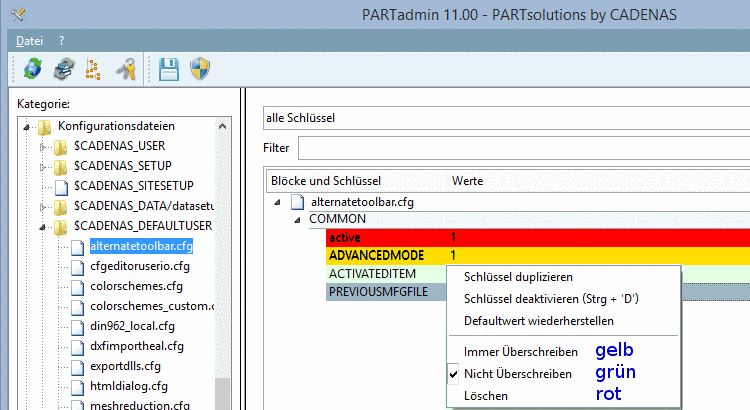The image size is (750, 410).
Task: Click the file icon next to cfgeditoruserio.cfg
Action: coord(77,267)
